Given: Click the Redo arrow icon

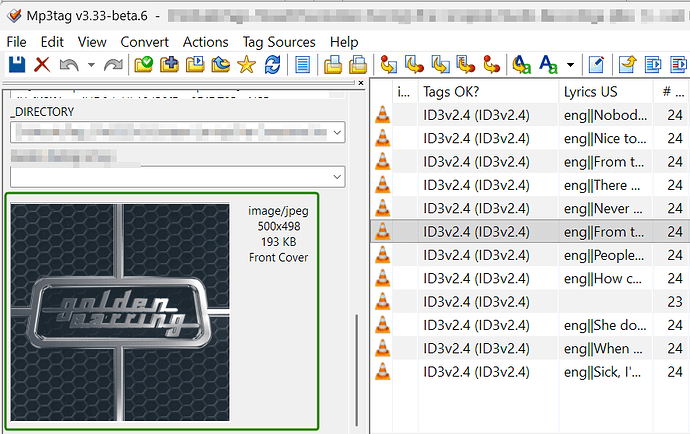Looking at the screenshot, I should click(x=113, y=65).
